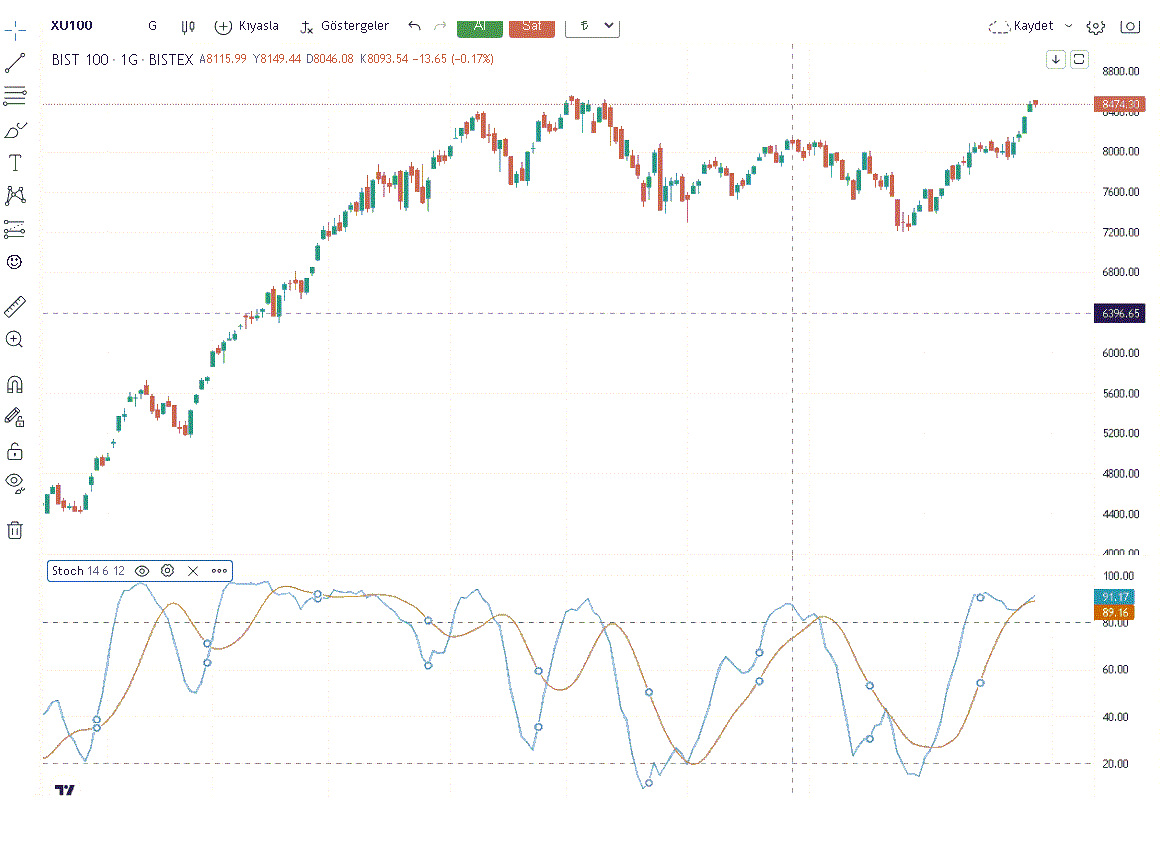Toggle hide all drawings

15,484
